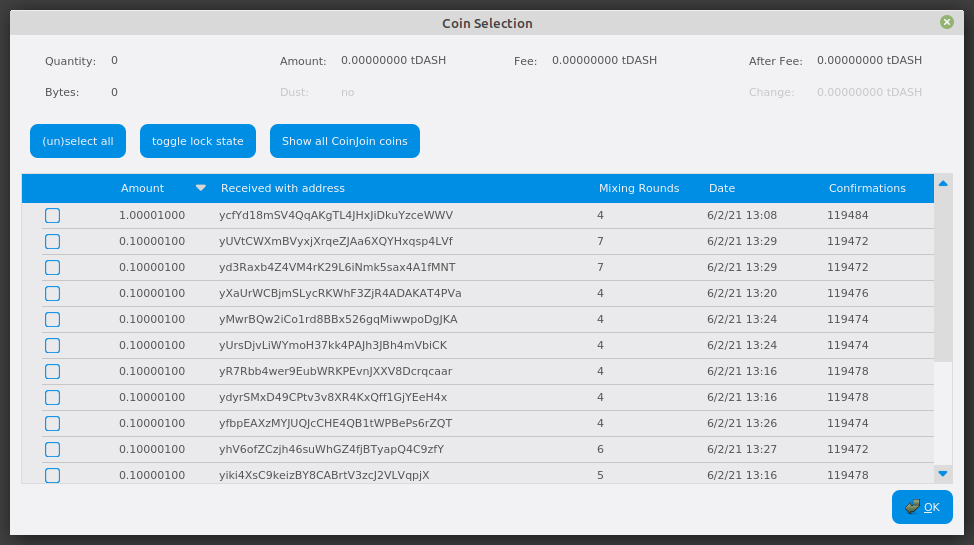Close the Coin Selection dialog
This screenshot has width=974, height=545.
(946, 22)
